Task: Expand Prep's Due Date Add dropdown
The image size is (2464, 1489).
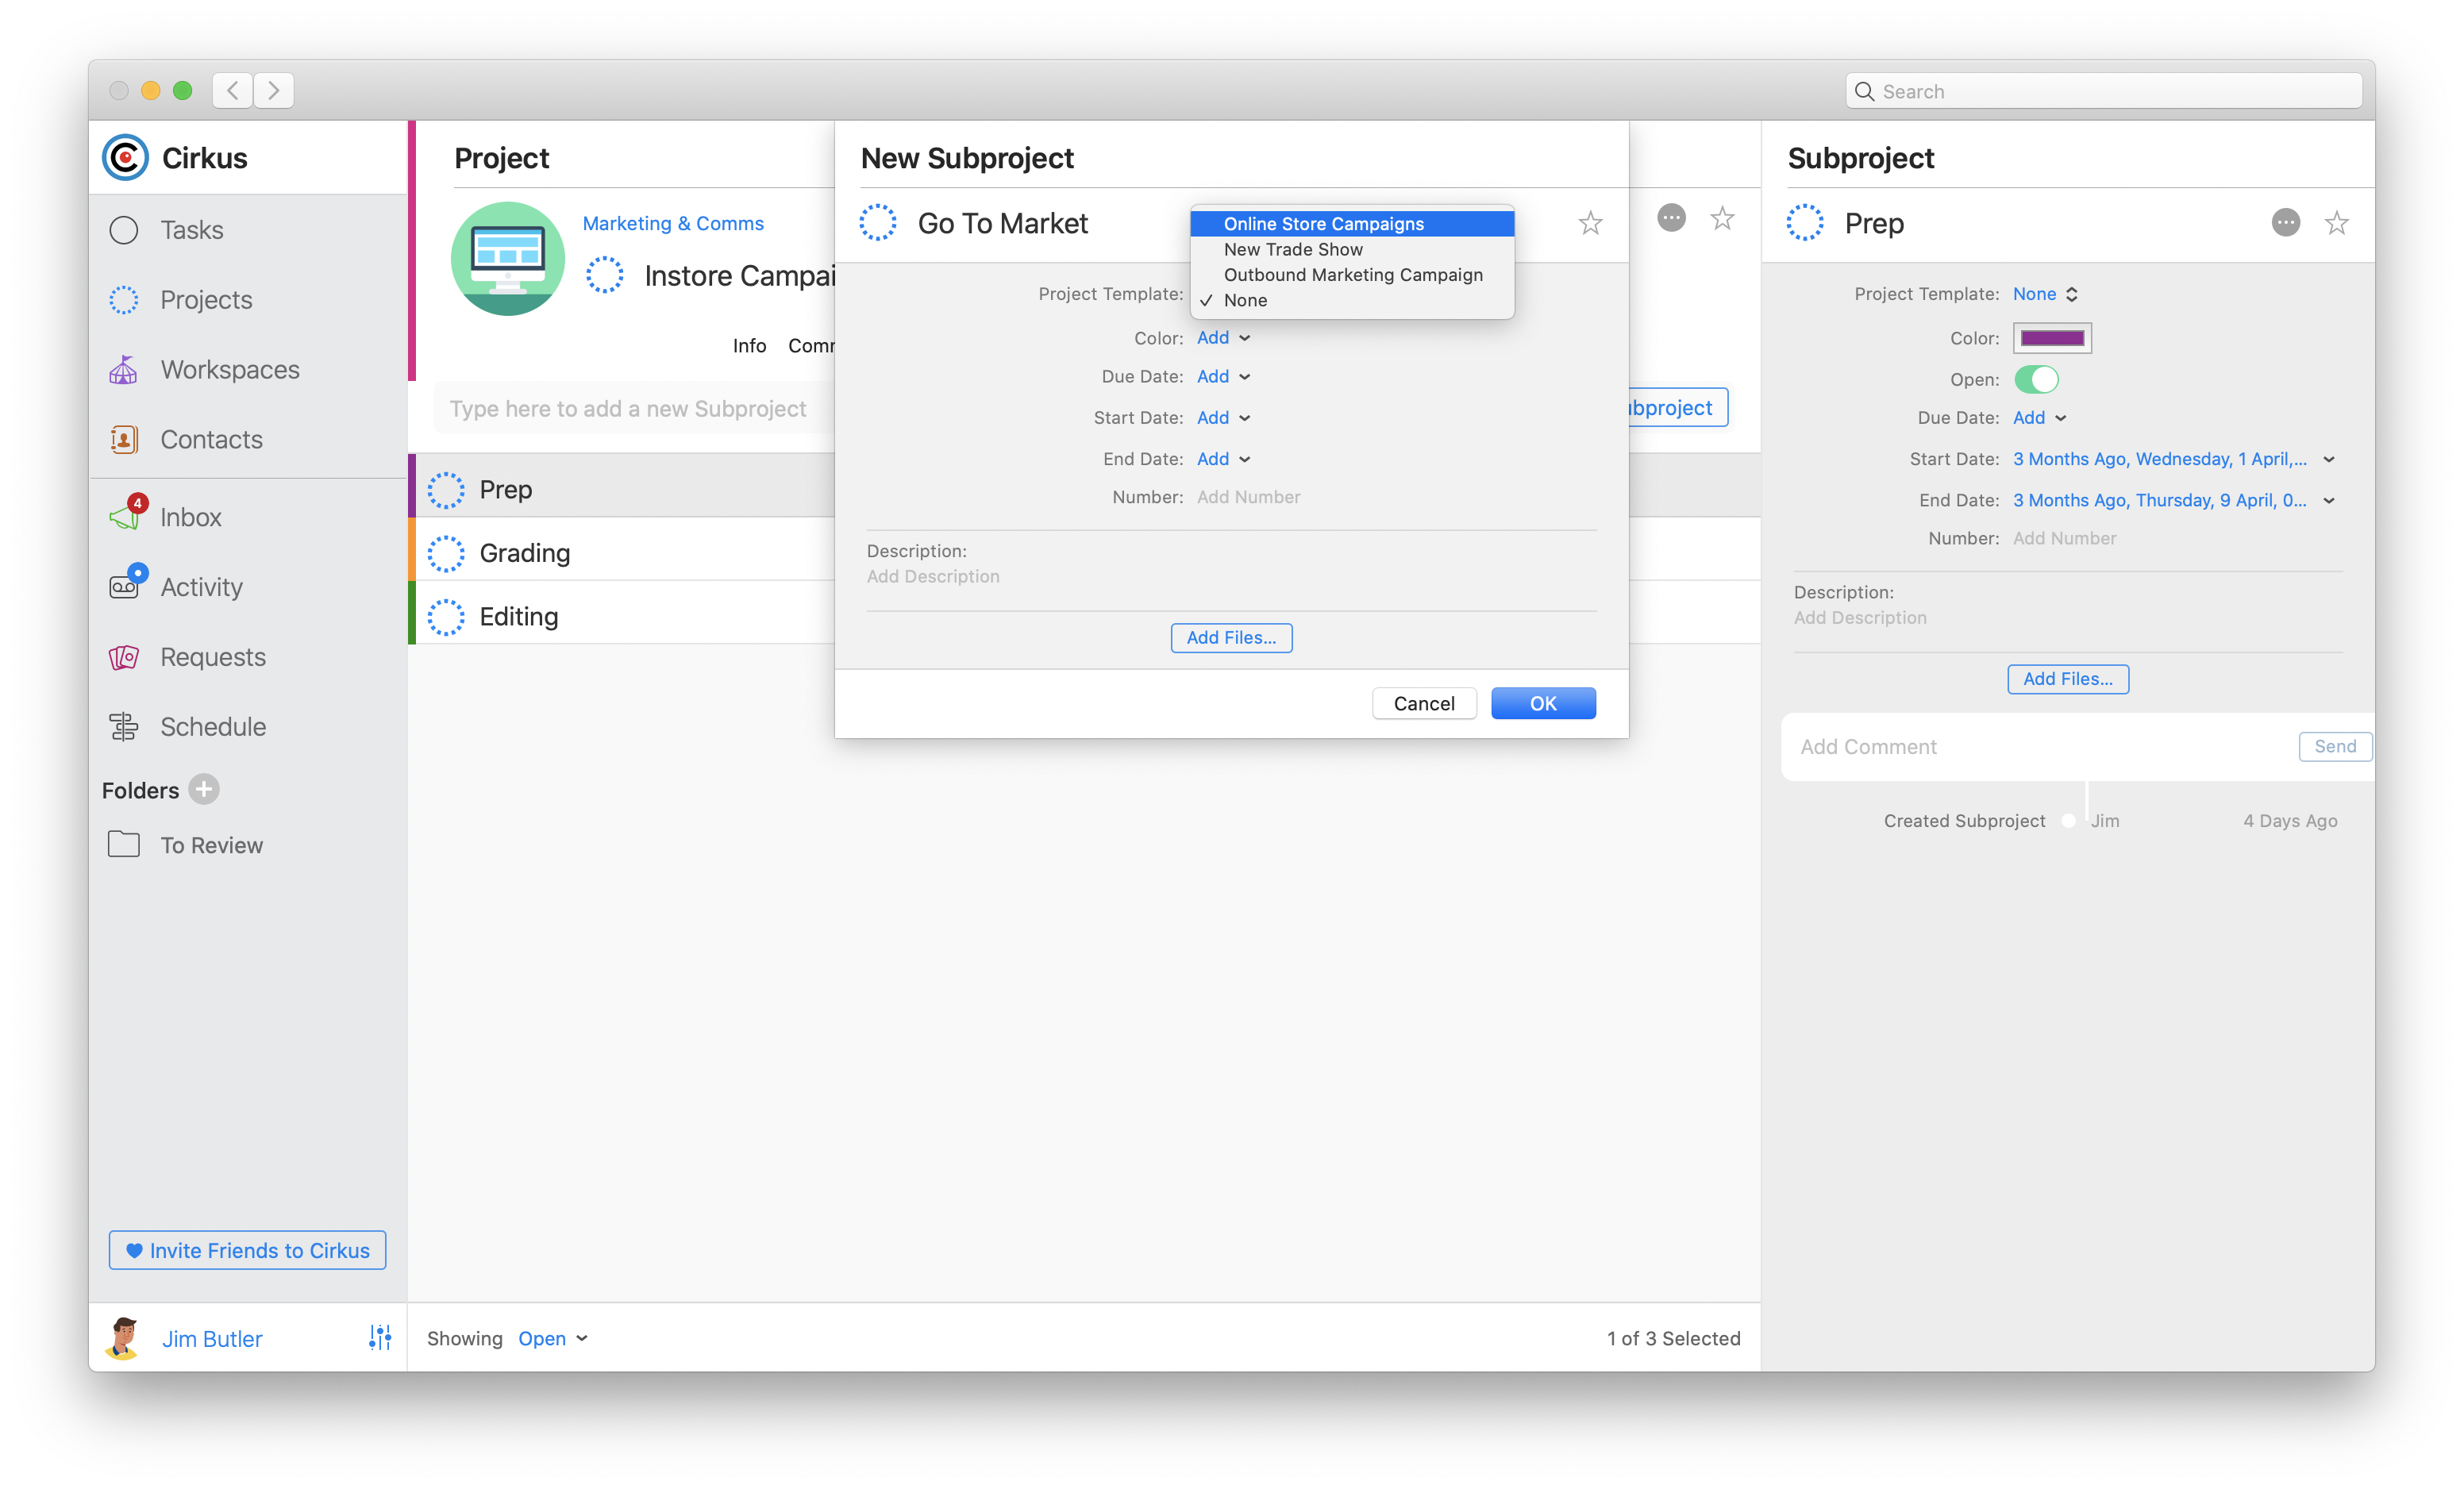Action: click(2040, 418)
